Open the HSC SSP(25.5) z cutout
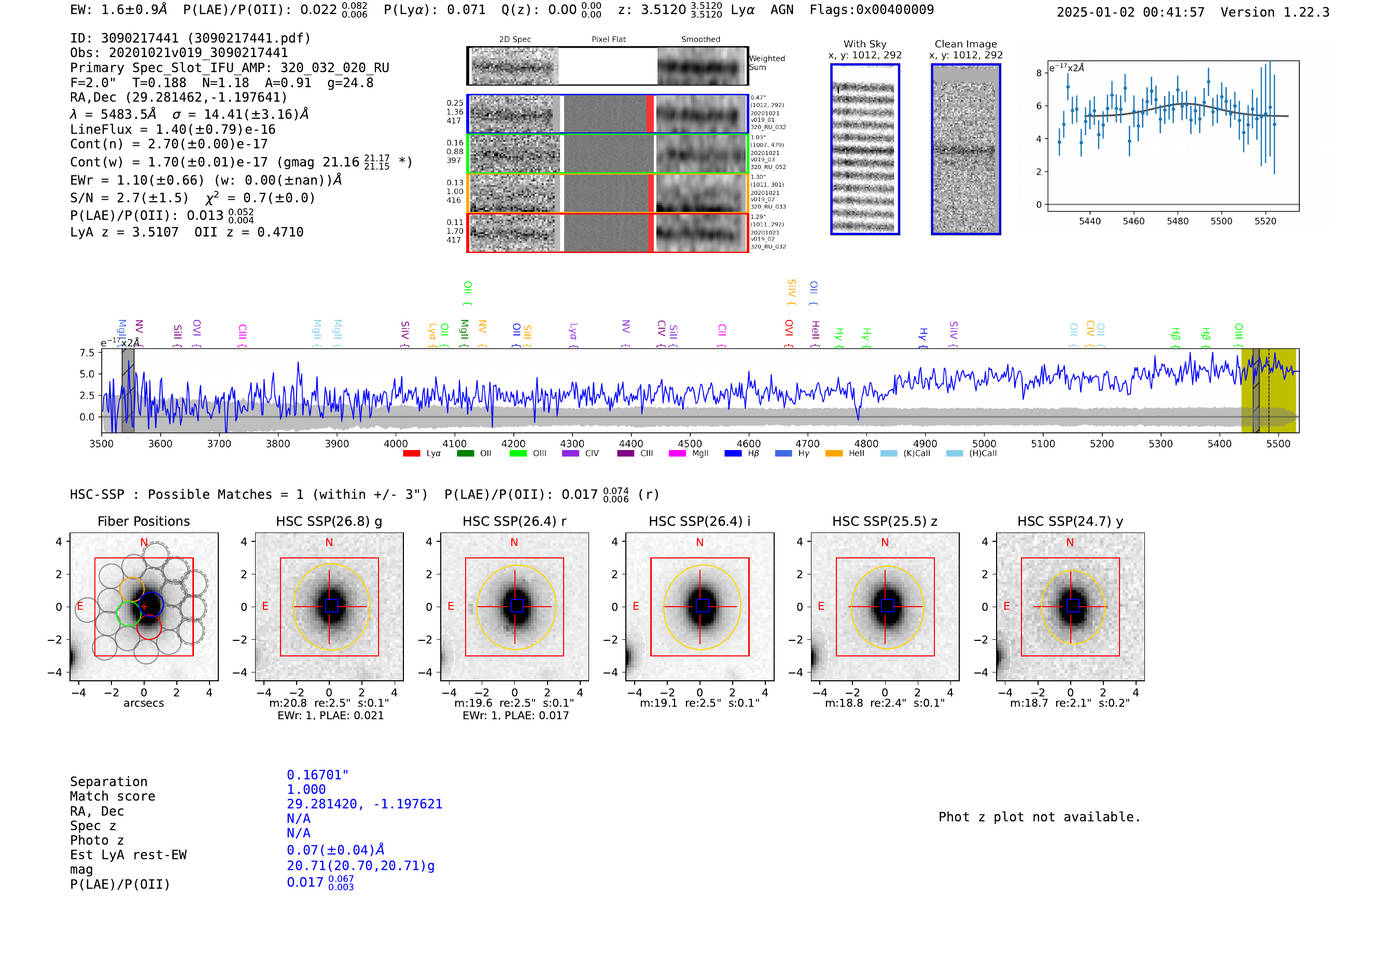The height and width of the screenshot is (953, 1400). [885, 607]
